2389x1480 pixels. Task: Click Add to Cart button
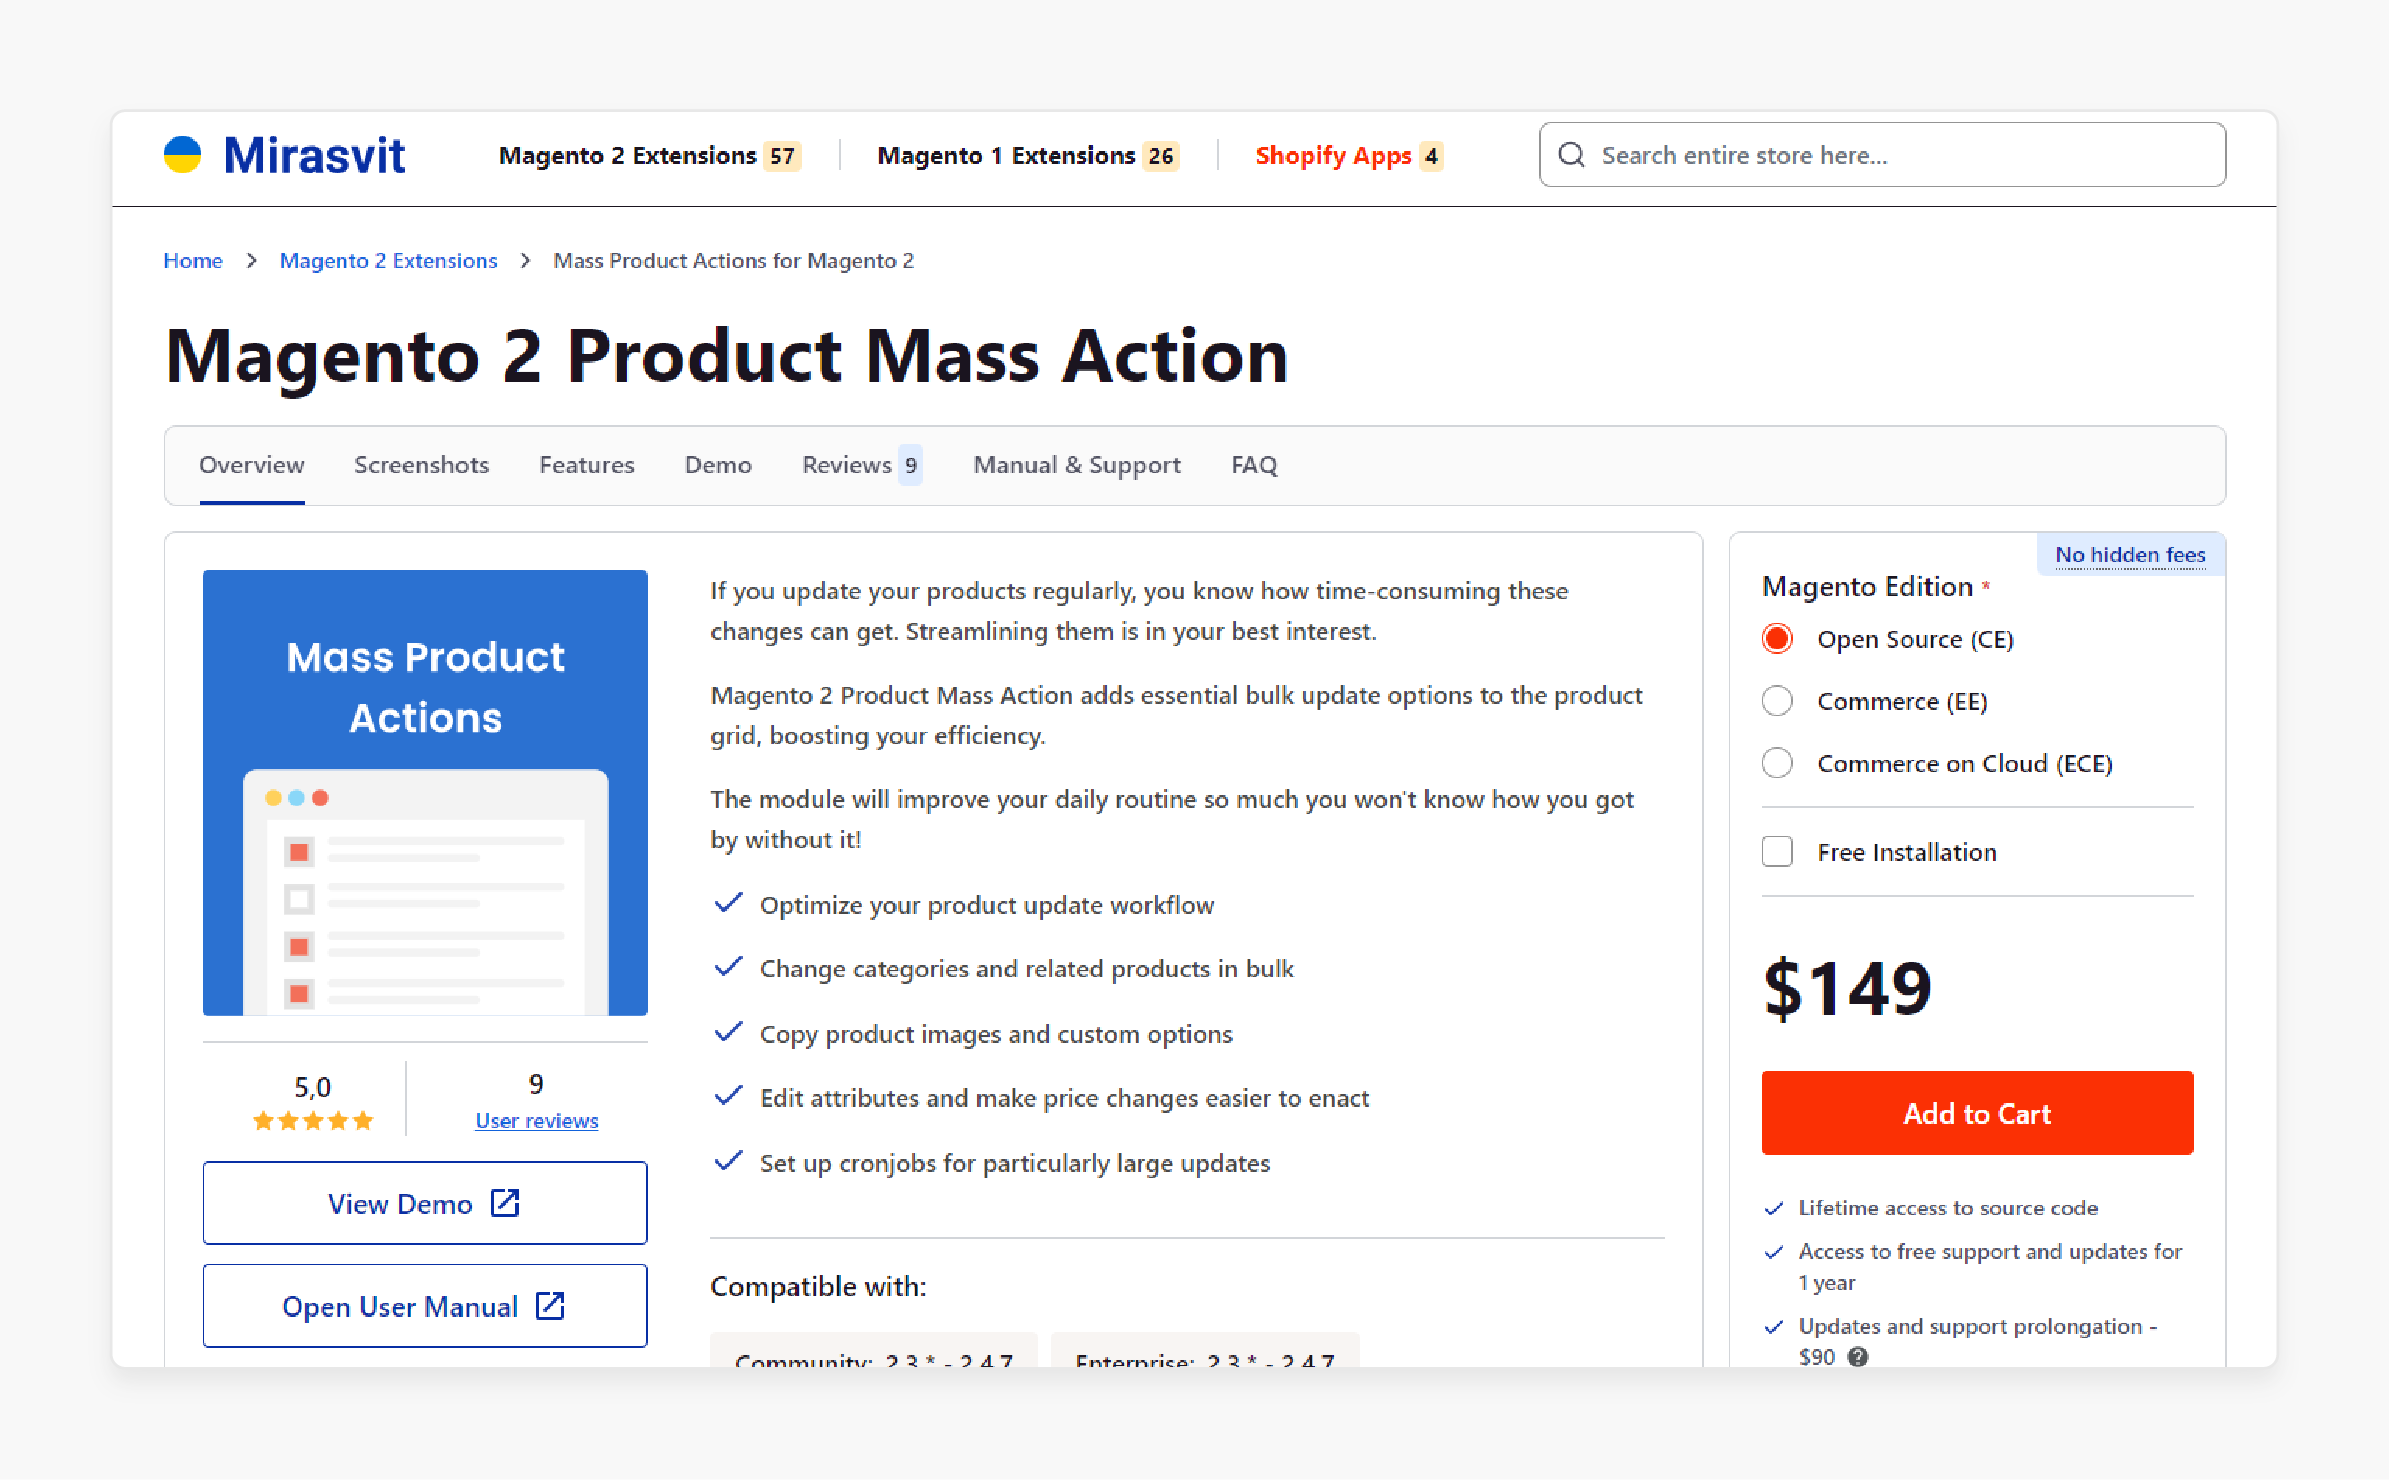(1979, 1115)
